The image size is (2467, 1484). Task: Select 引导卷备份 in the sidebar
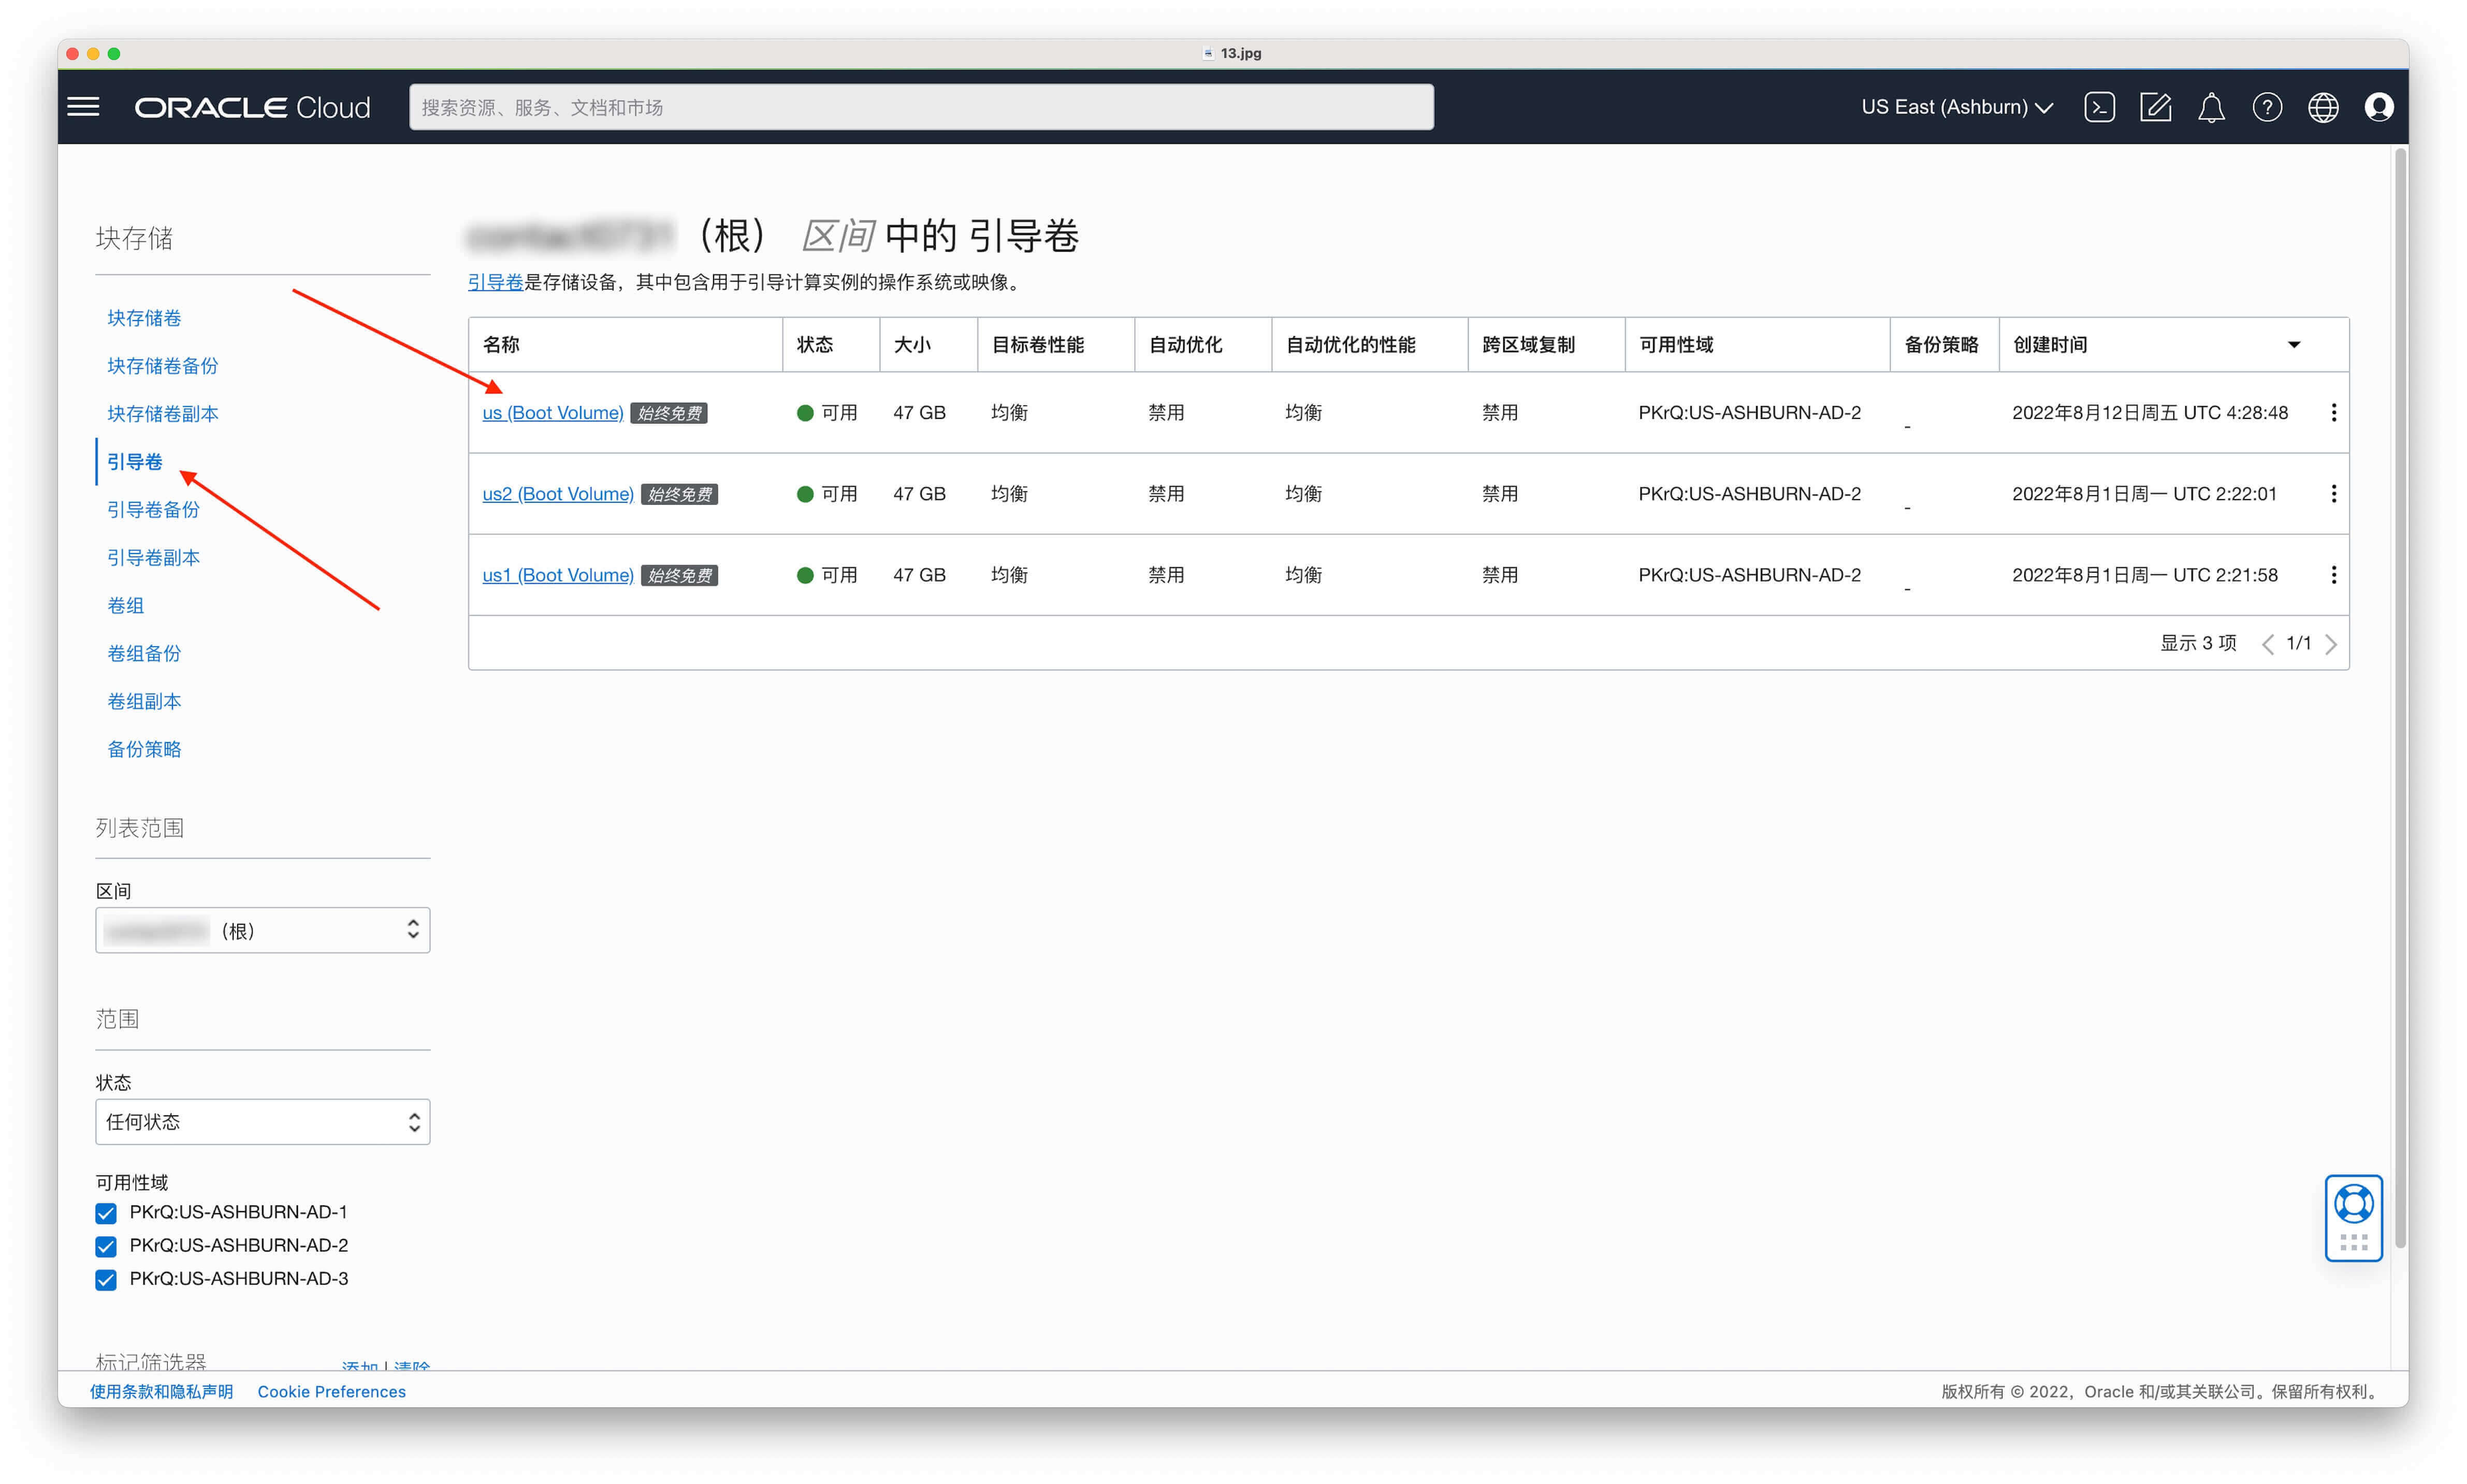153,510
